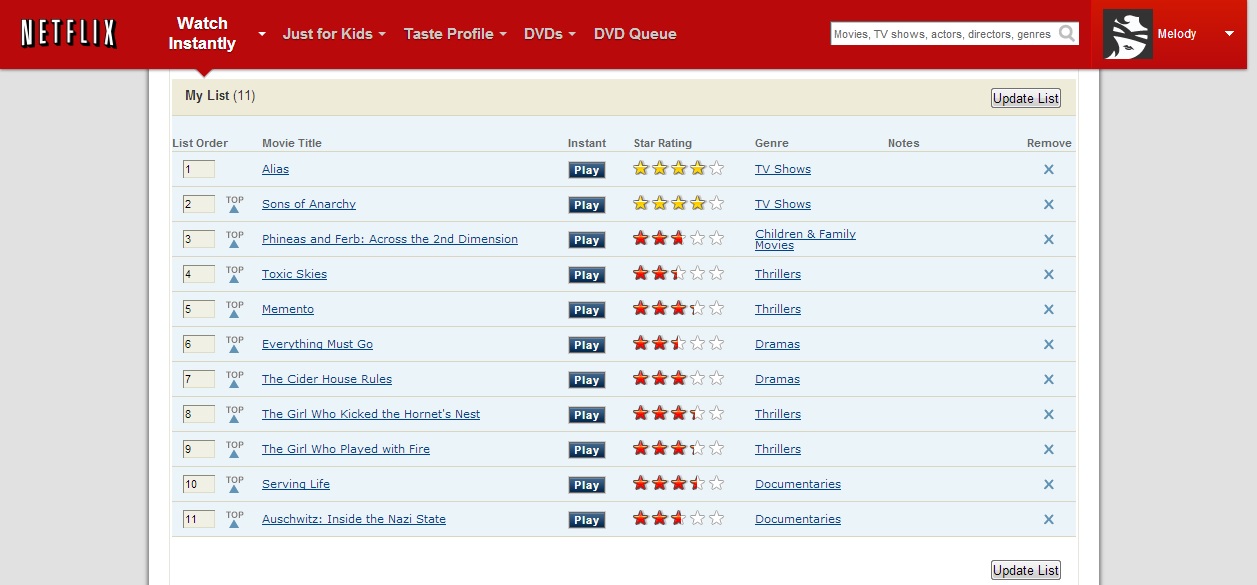Viewport: 1257px width, 585px height.
Task: Click the TOP arrow for Serving Life
Action: tap(235, 484)
